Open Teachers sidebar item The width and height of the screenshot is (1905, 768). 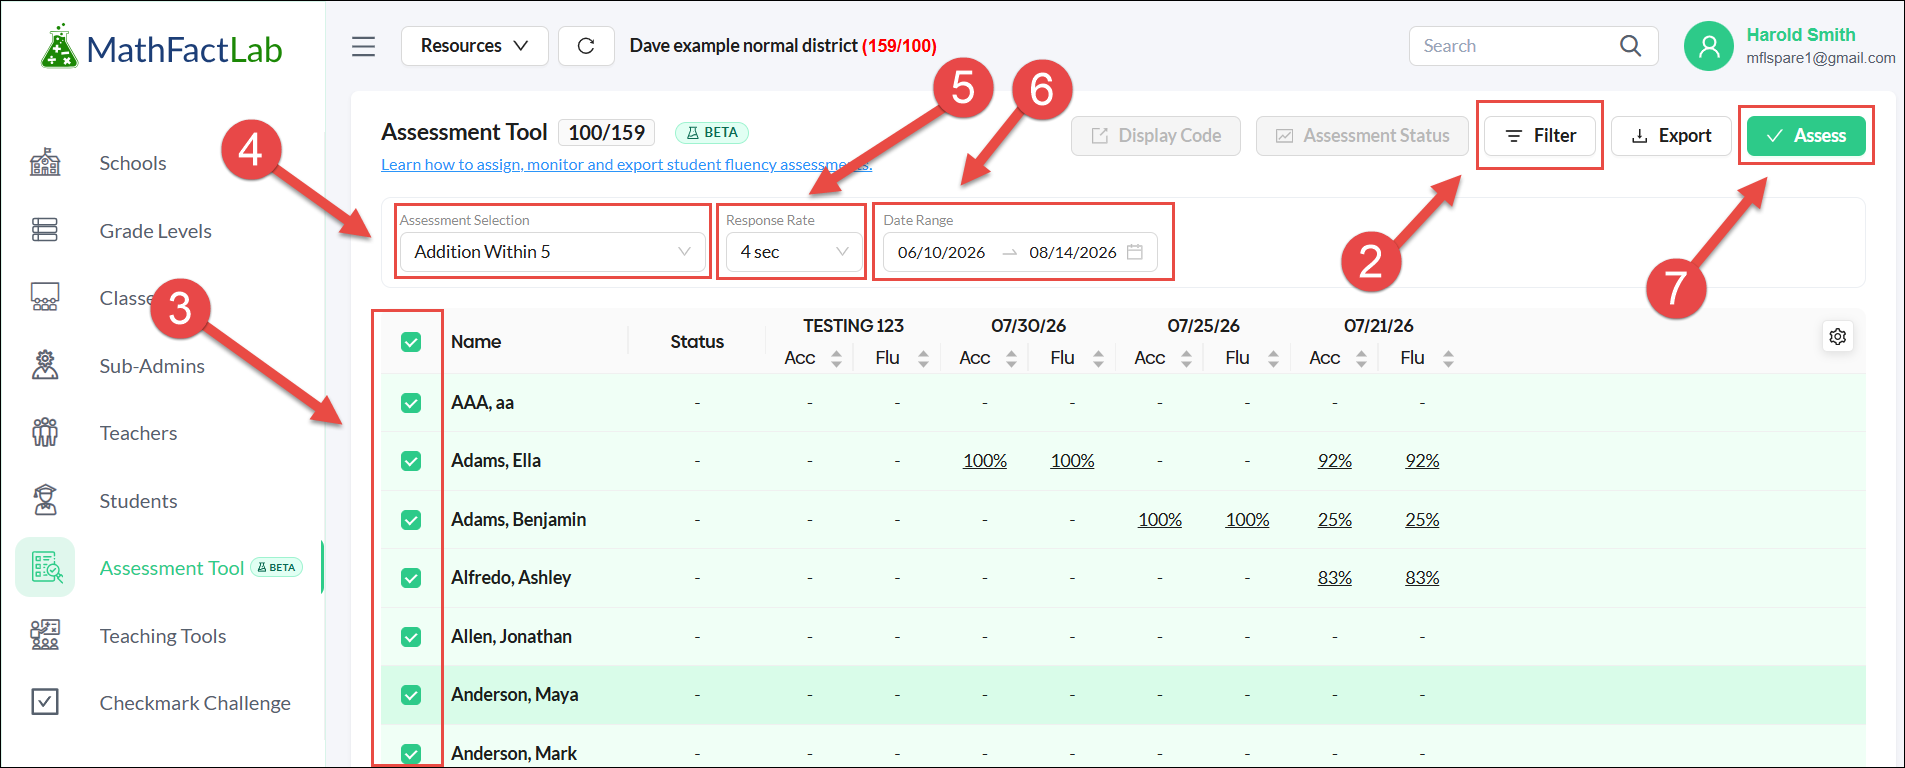tap(138, 433)
